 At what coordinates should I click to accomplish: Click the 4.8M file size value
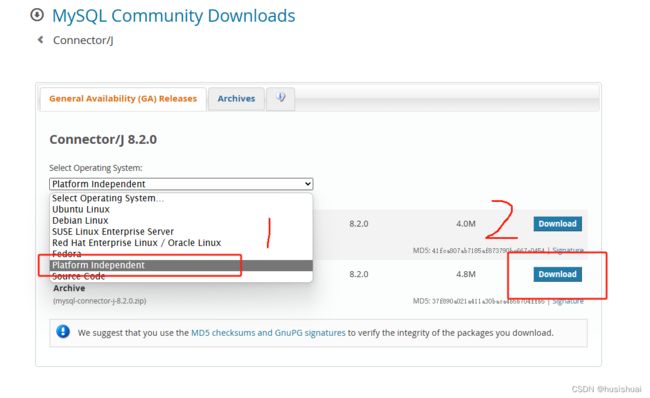coord(466,274)
